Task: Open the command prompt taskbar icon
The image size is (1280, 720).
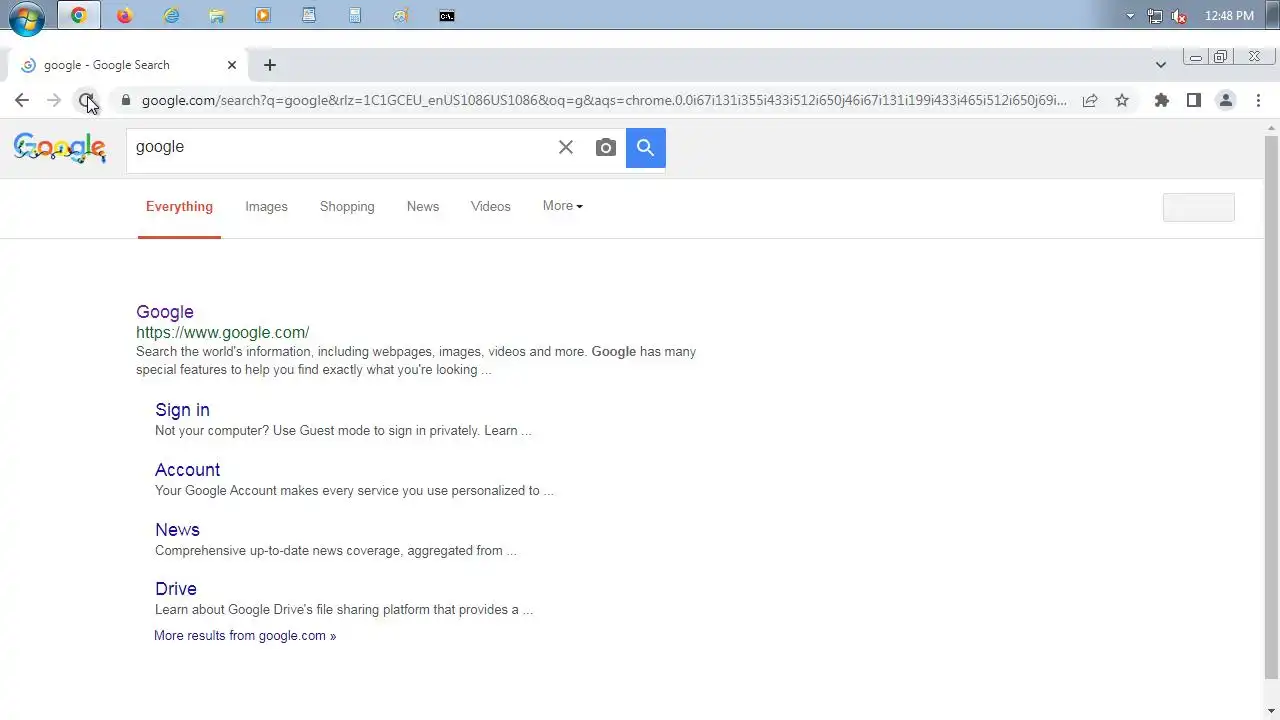Action: (x=447, y=15)
